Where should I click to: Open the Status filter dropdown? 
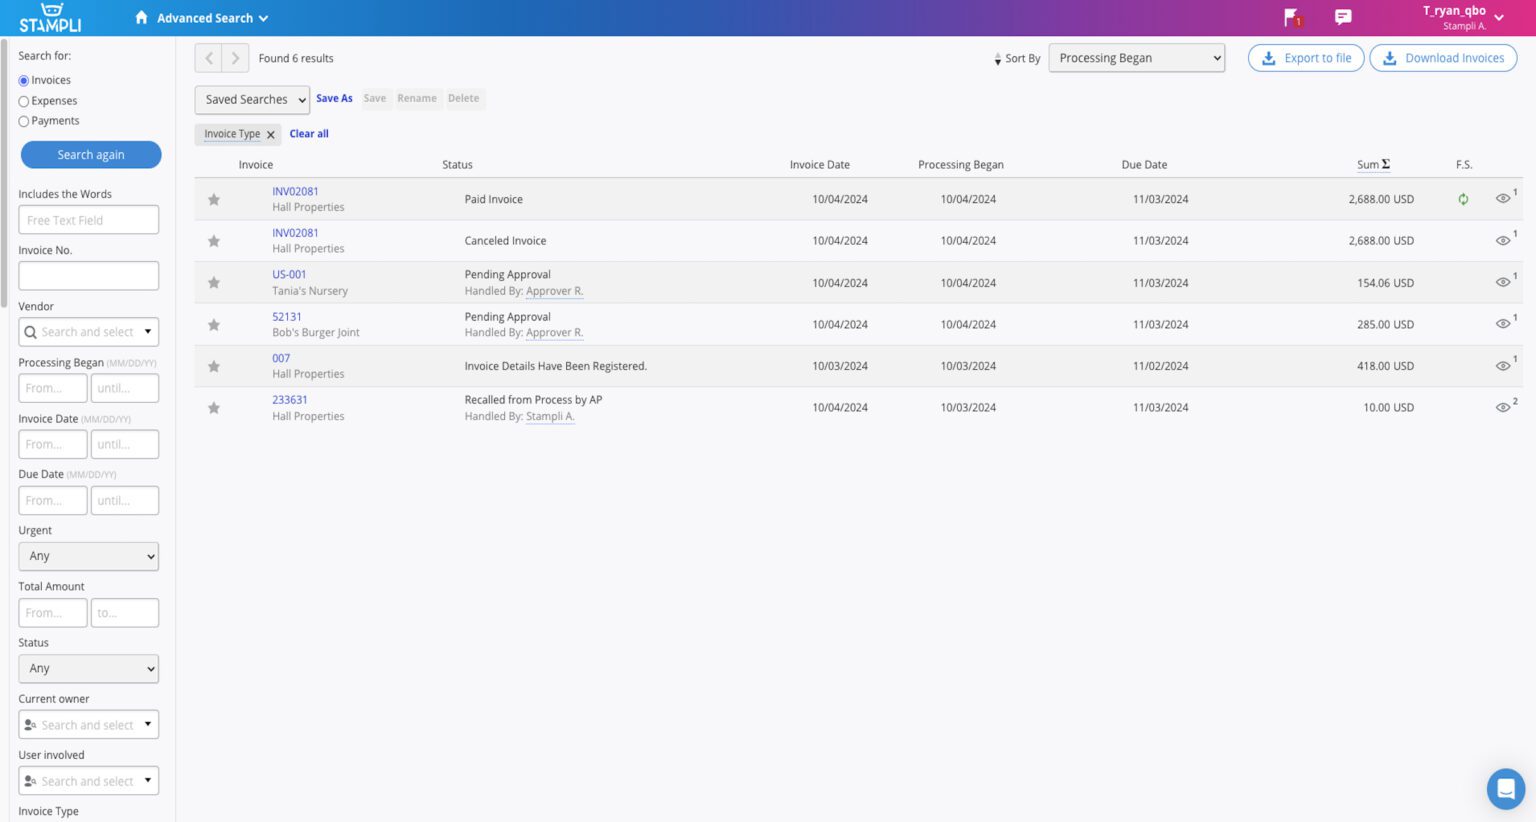(x=88, y=668)
